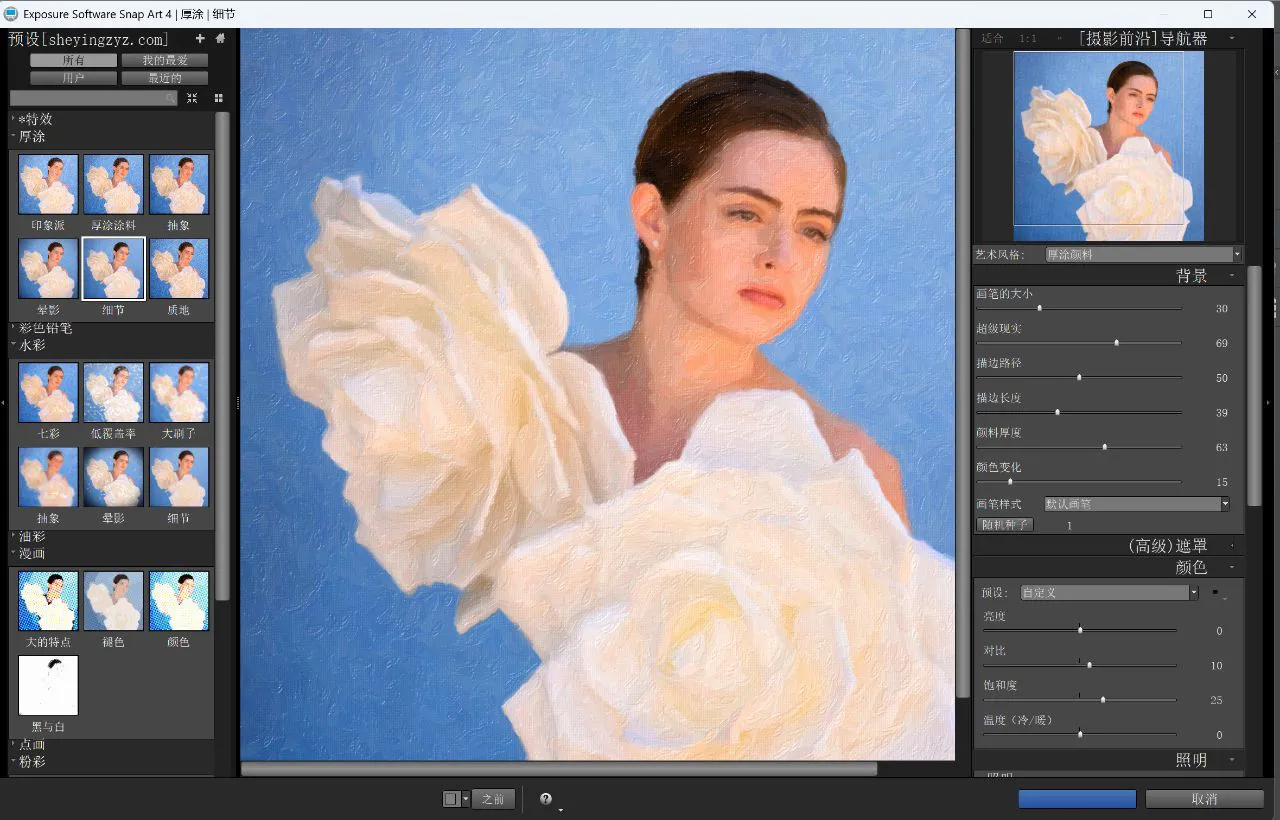The width and height of the screenshot is (1280, 820).
Task: Choose the 褪色 comic preset
Action: point(113,600)
